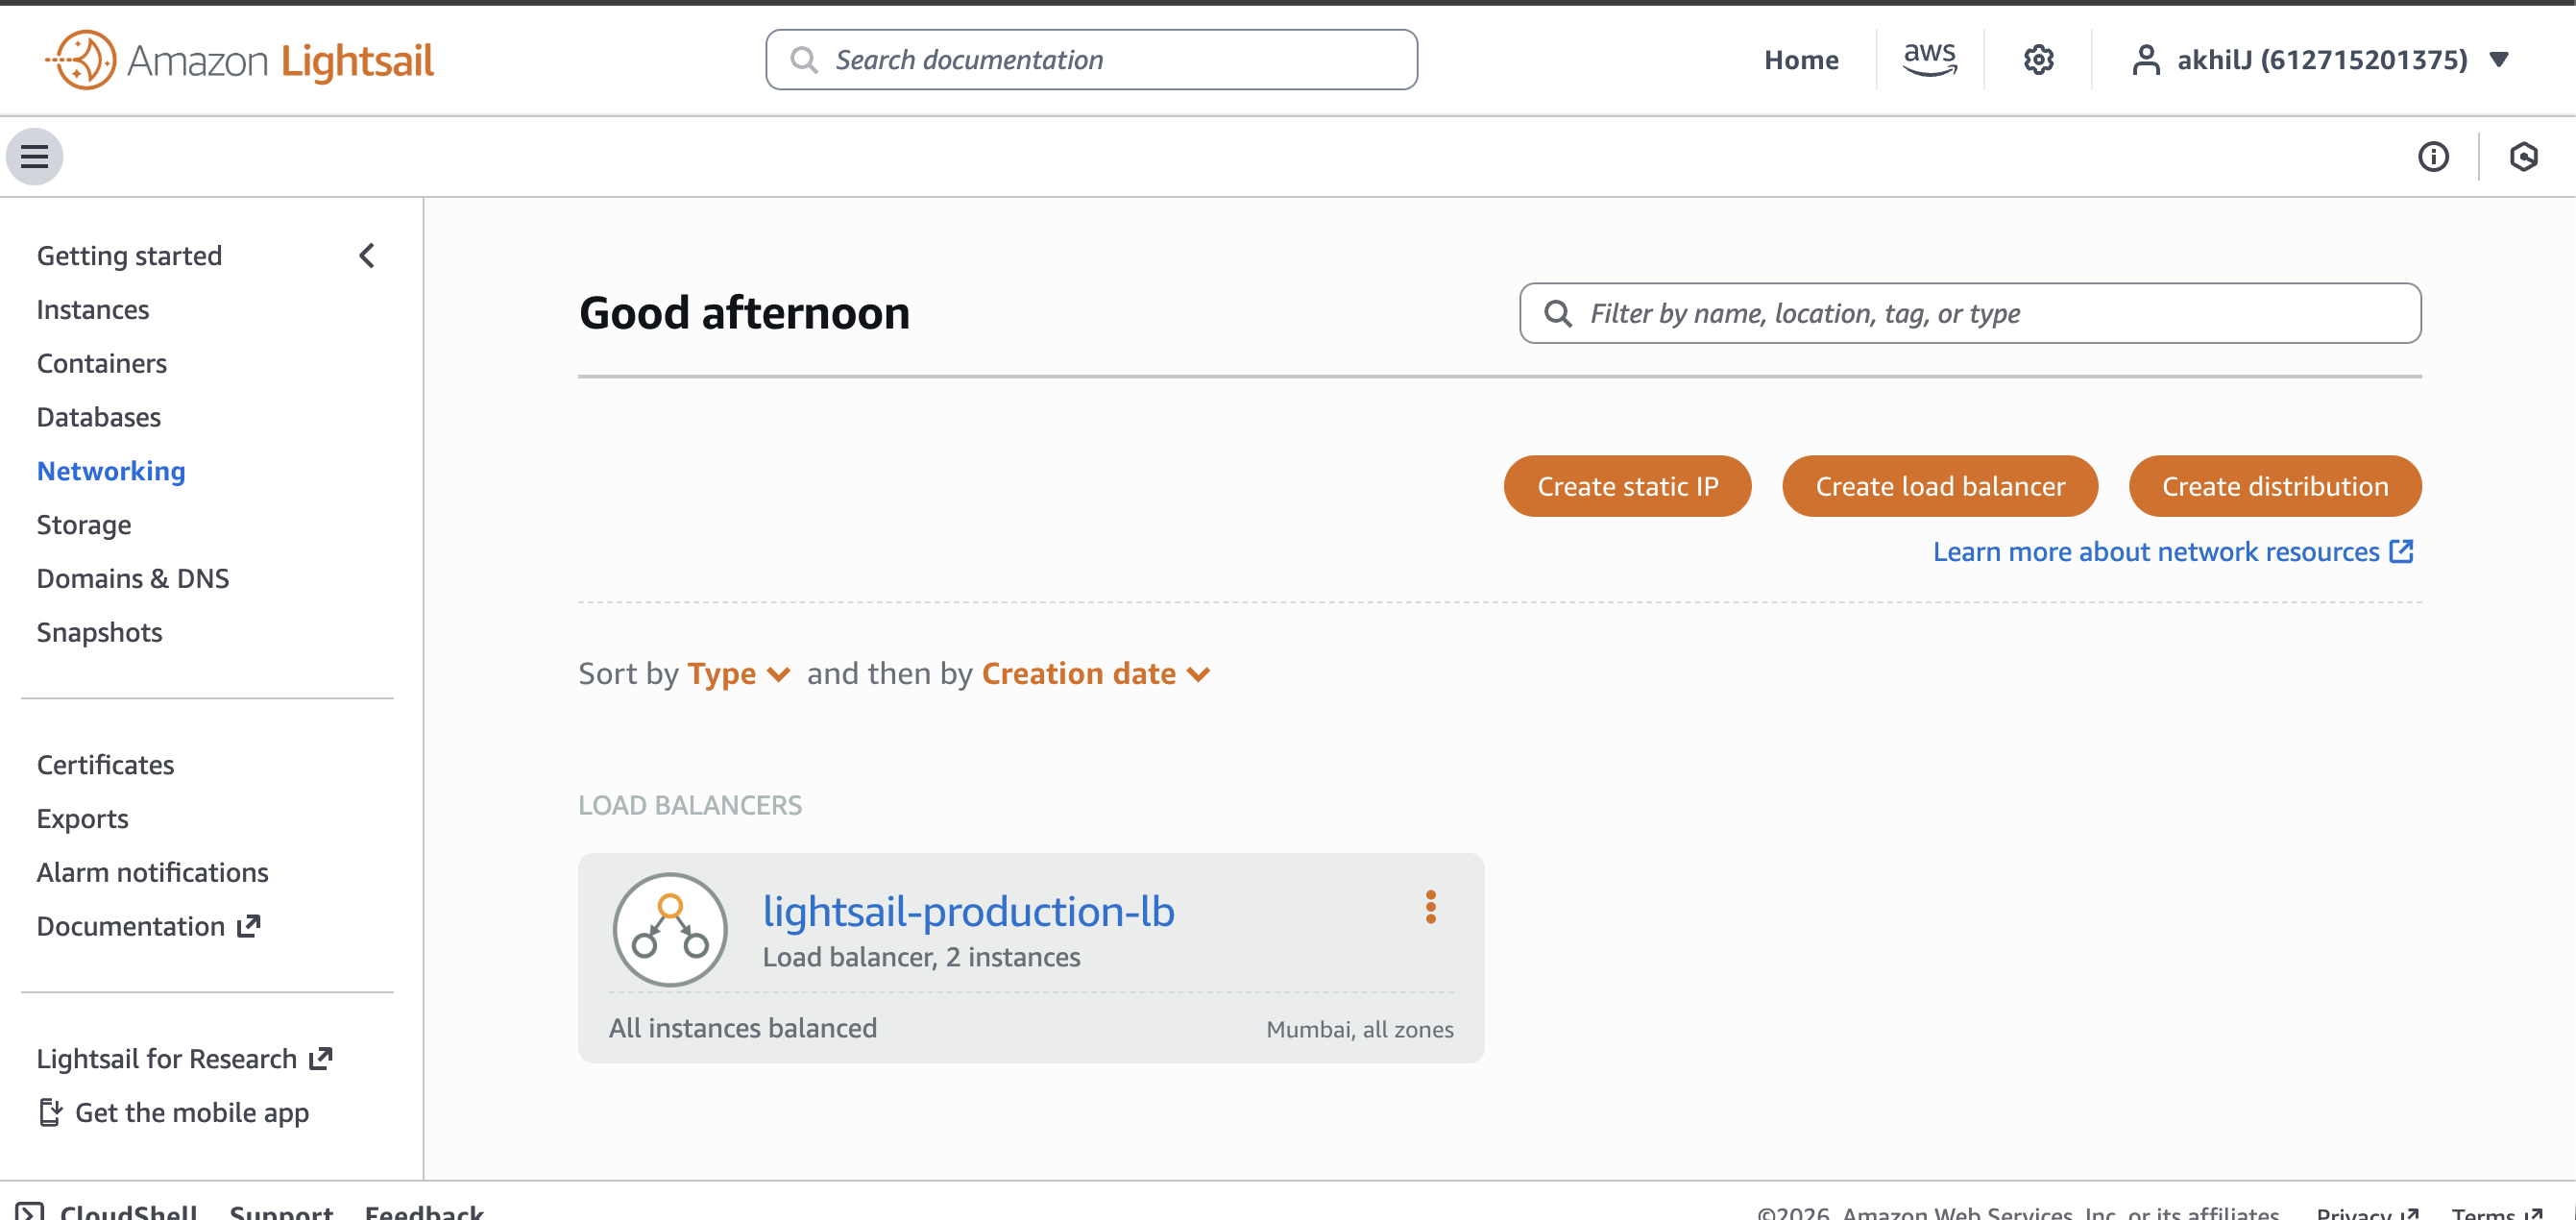Click the user profile icon
The height and width of the screenshot is (1220, 2576).
[x=2145, y=60]
